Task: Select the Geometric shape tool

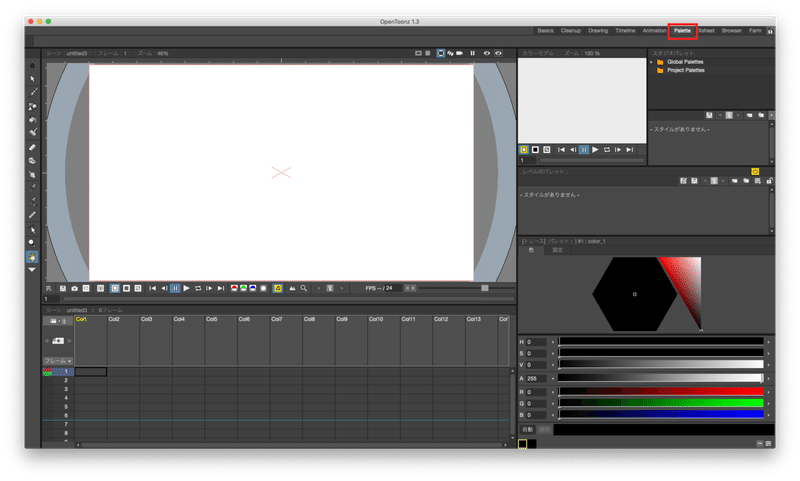Action: pyautogui.click(x=32, y=106)
